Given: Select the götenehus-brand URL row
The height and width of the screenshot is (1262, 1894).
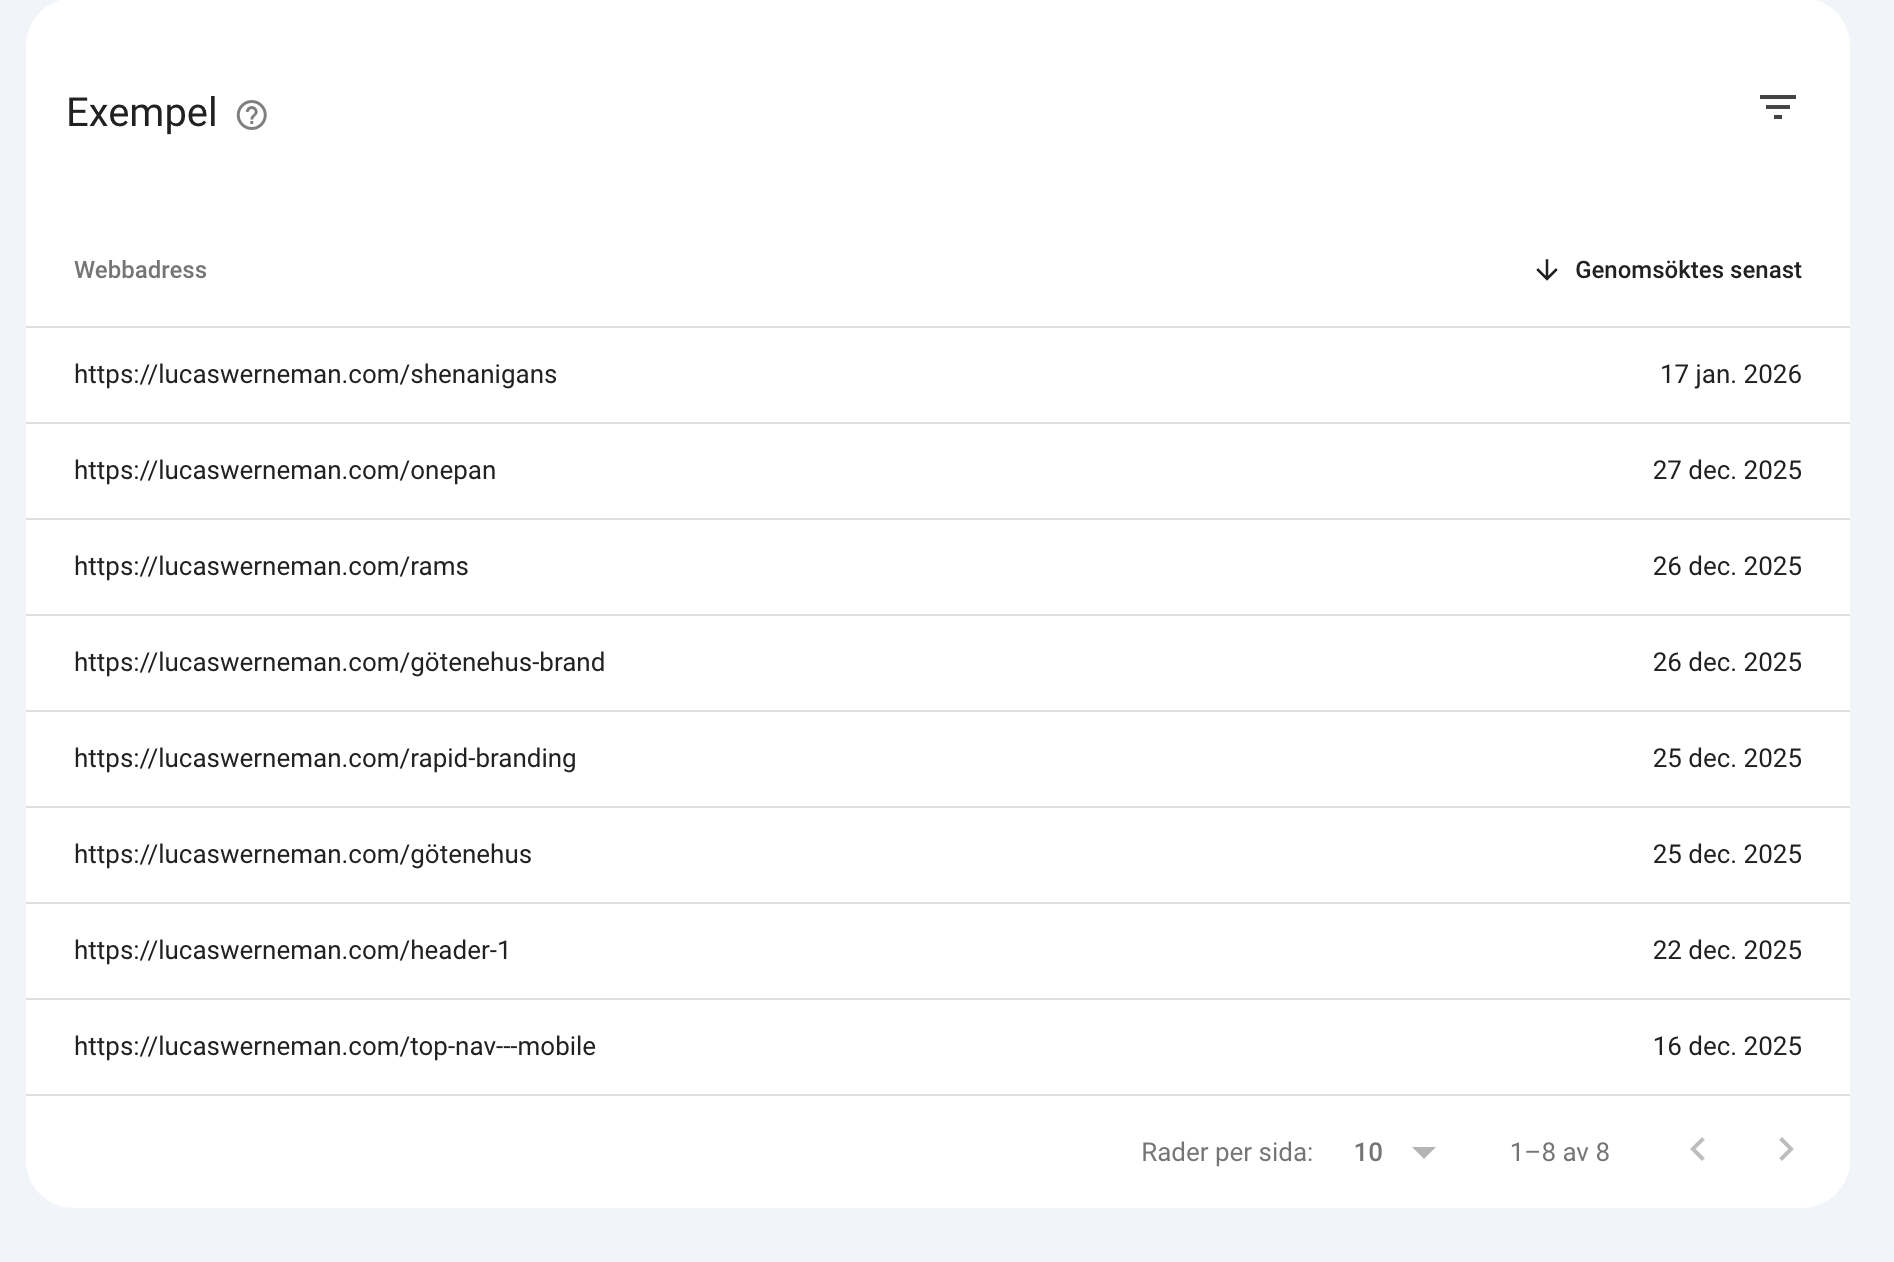Looking at the screenshot, I should click(x=339, y=662).
